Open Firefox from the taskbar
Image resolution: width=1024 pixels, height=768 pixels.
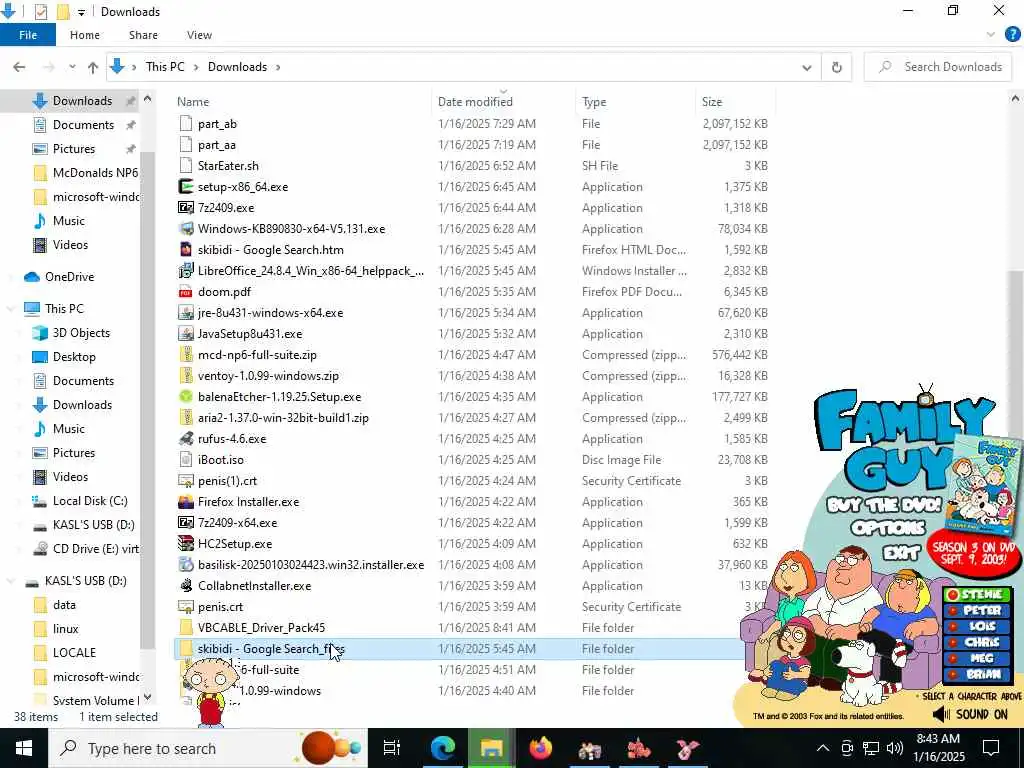(x=541, y=748)
